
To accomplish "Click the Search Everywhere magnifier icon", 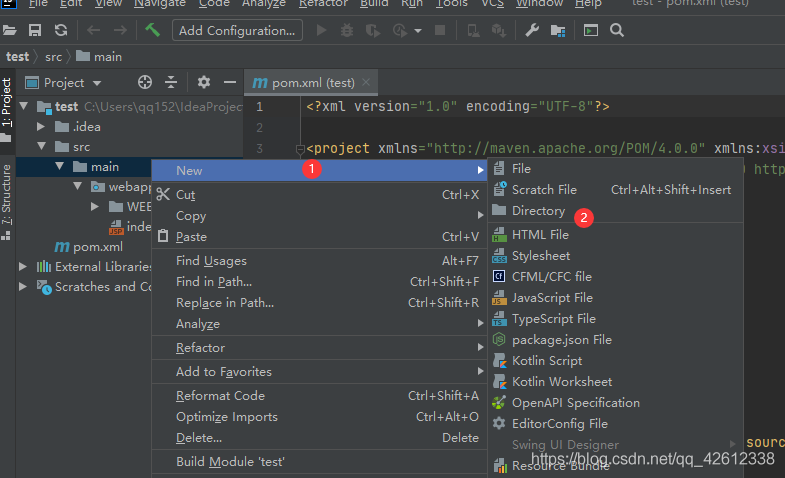I will pos(617,31).
